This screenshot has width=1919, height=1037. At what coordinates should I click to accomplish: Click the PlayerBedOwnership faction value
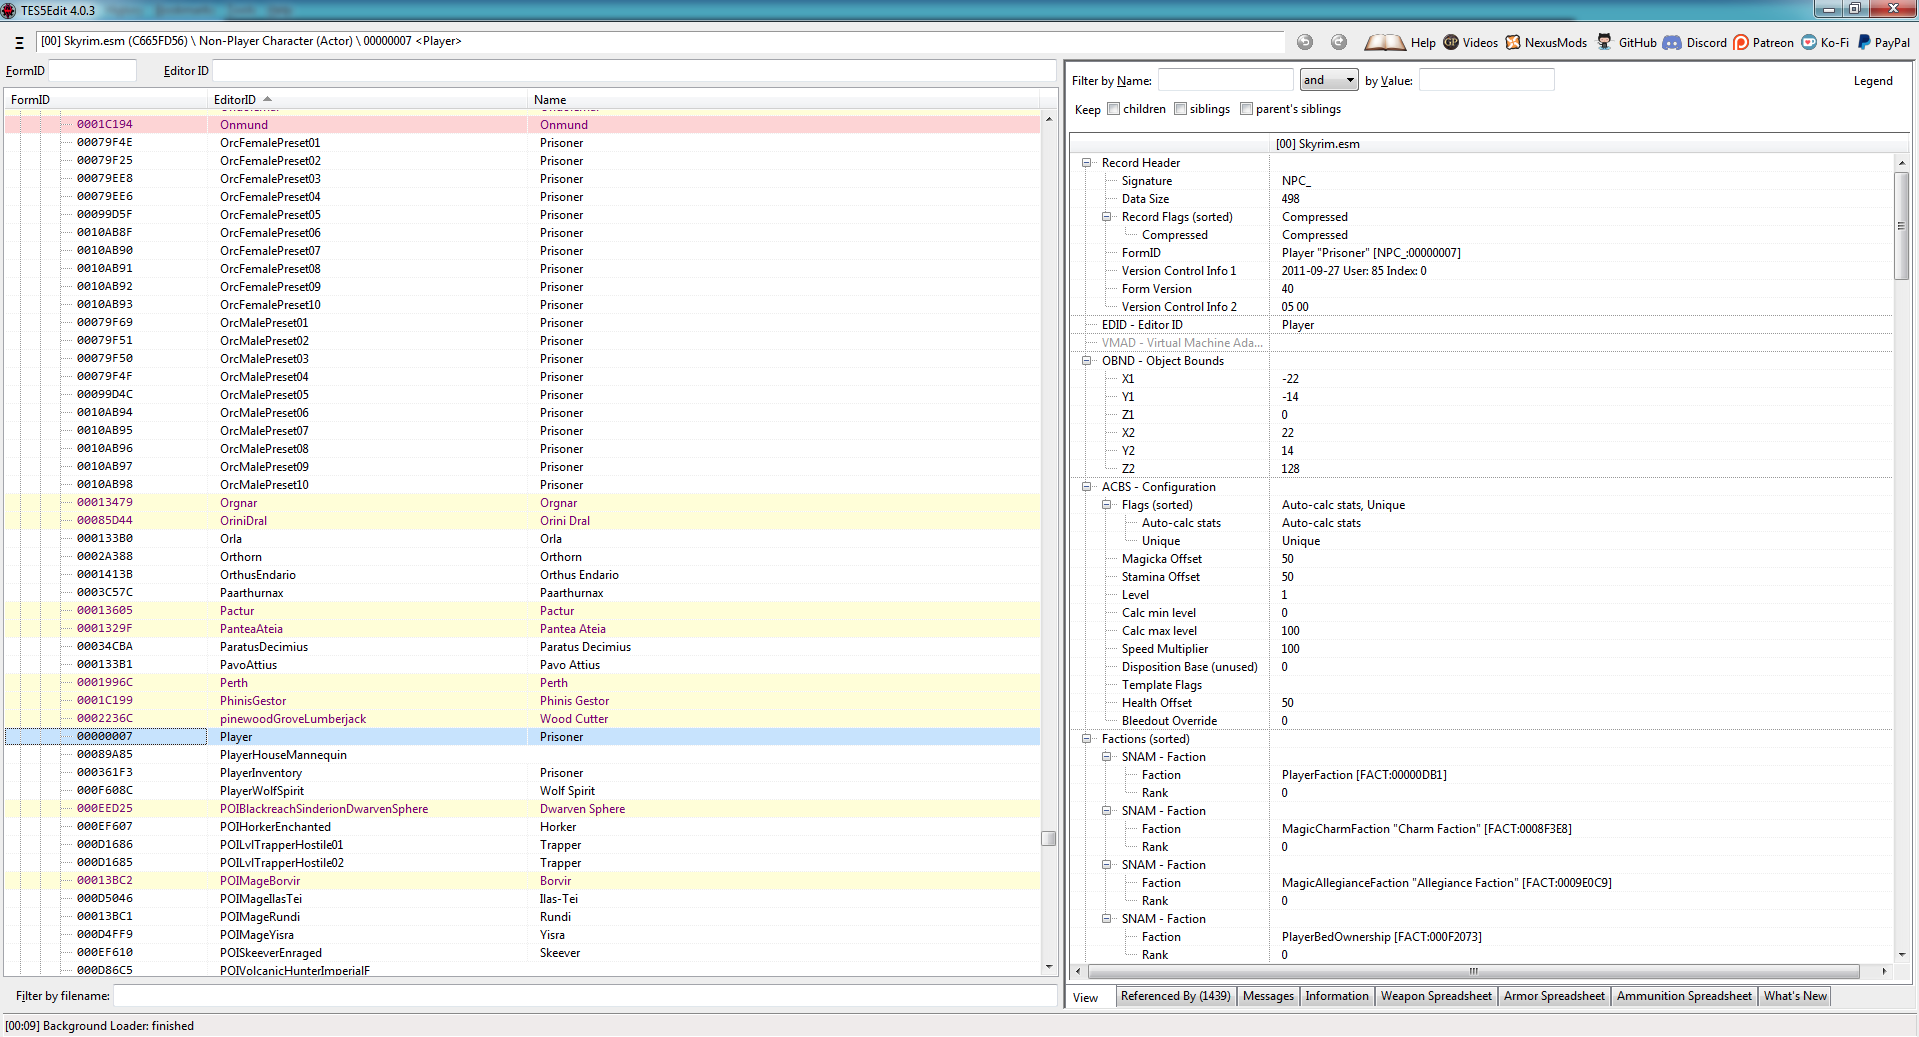coord(1381,937)
